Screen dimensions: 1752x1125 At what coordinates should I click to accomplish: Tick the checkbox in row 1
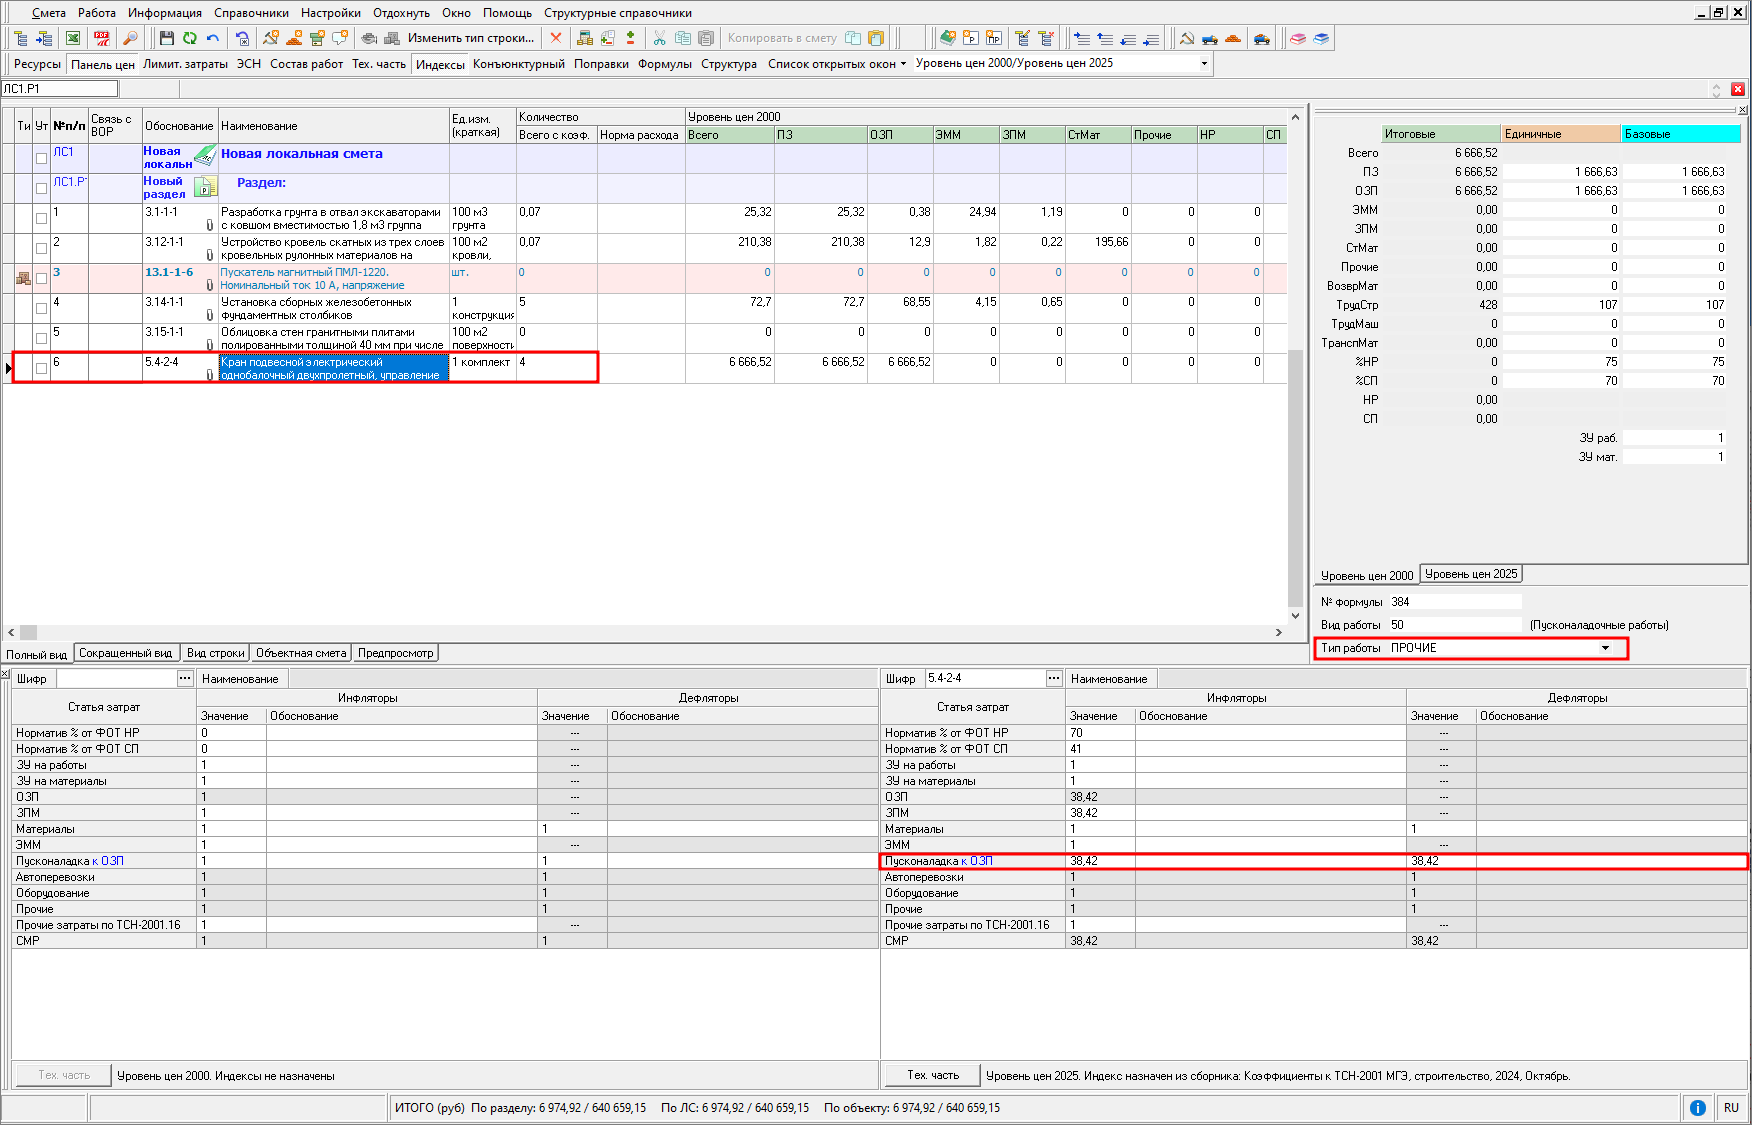[x=41, y=218]
